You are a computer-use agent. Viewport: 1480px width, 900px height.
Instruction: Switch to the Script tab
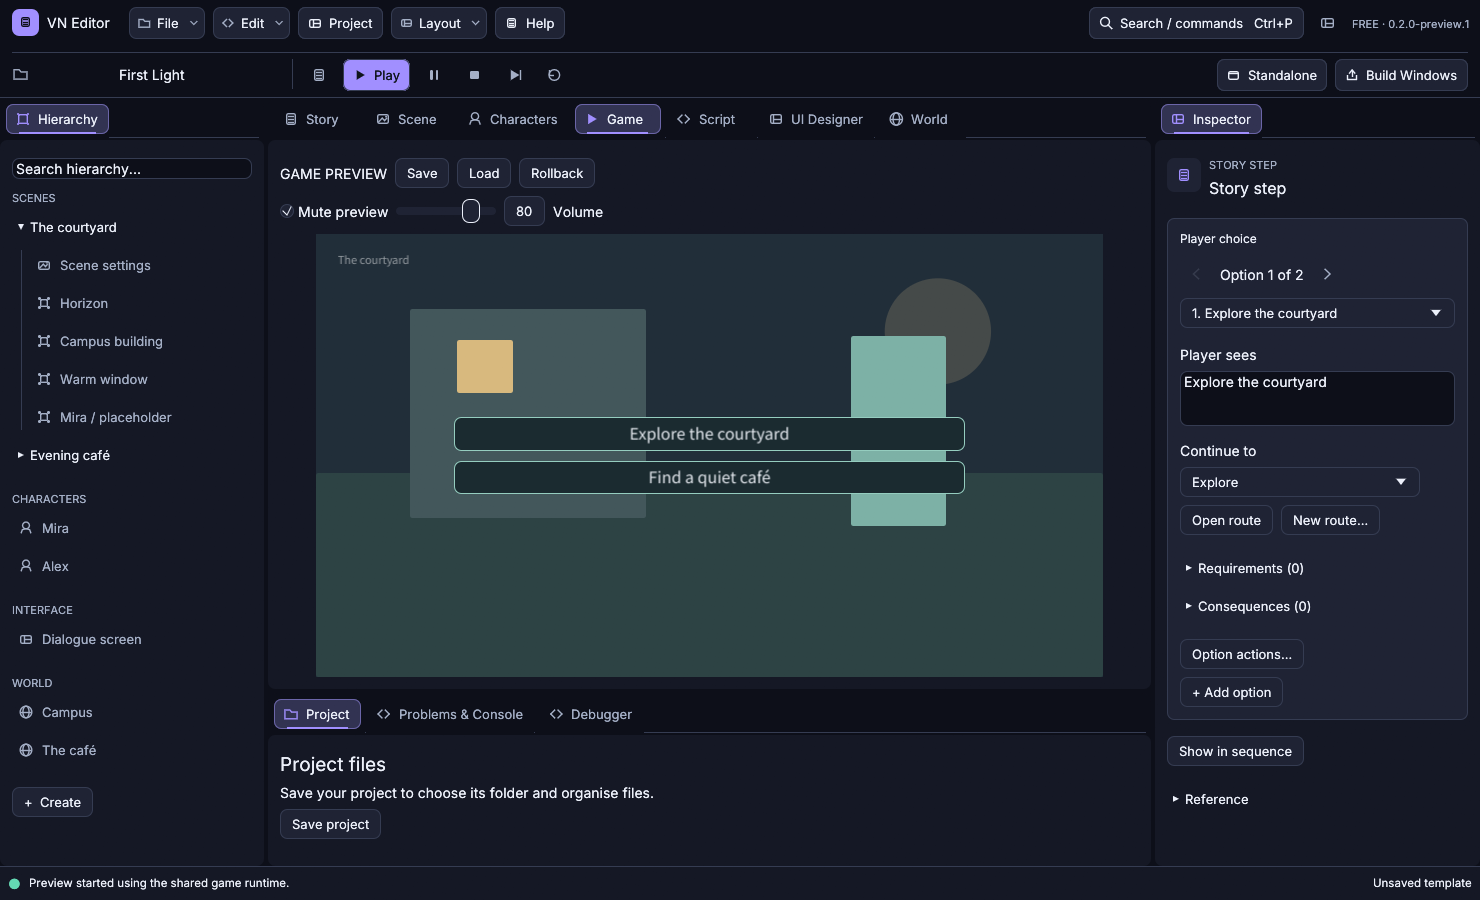(706, 119)
